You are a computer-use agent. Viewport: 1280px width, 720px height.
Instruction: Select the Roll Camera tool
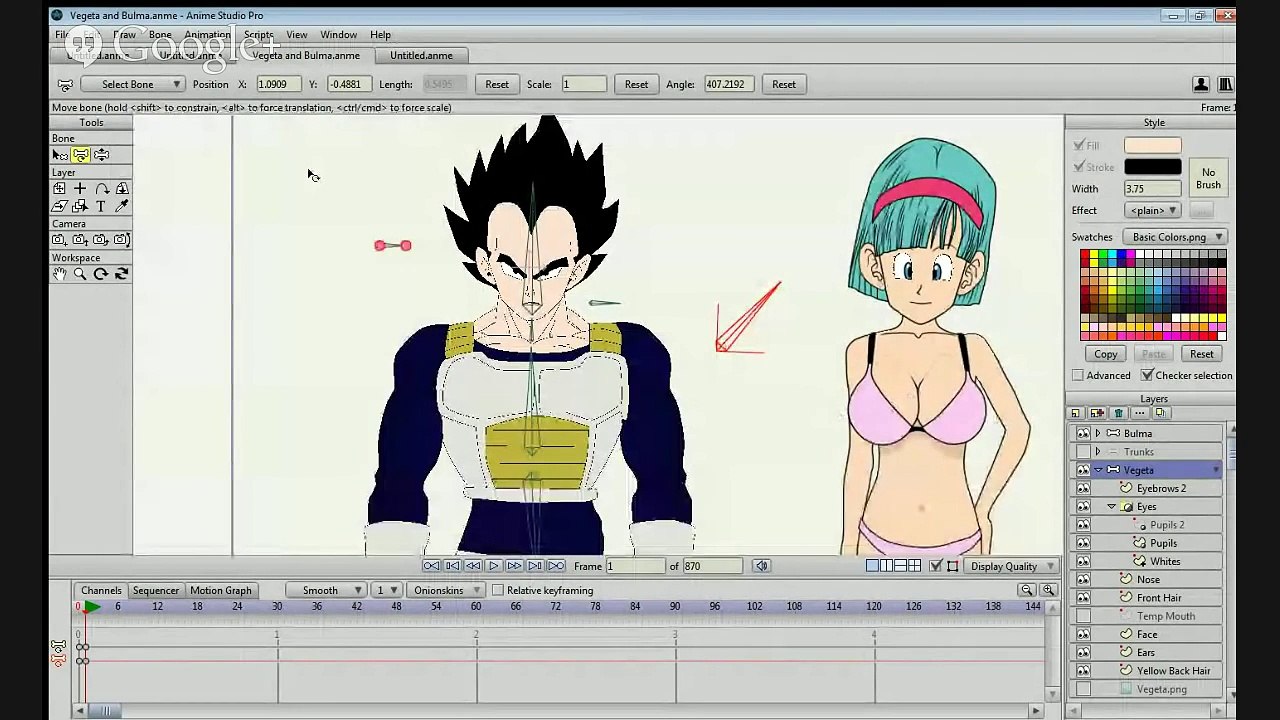point(101,240)
